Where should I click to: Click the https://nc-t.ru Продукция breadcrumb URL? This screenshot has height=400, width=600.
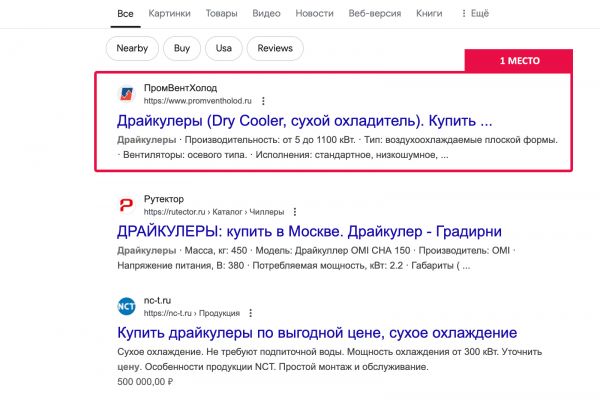pyautogui.click(x=192, y=313)
